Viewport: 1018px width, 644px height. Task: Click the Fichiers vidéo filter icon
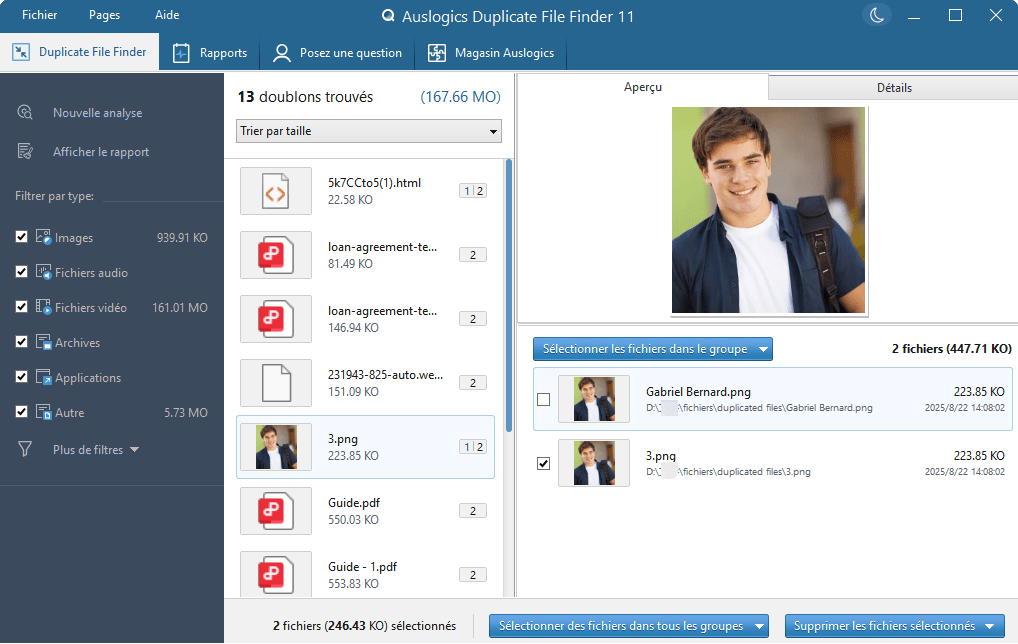click(44, 307)
